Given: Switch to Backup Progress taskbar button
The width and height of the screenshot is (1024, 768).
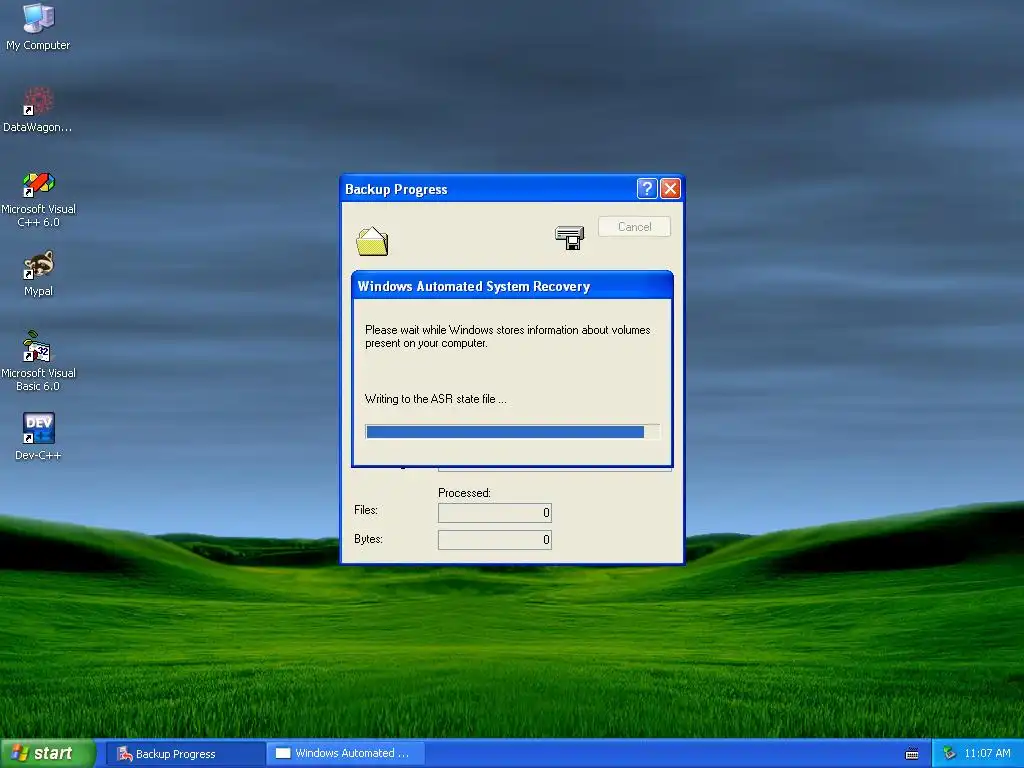Looking at the screenshot, I should [x=185, y=754].
